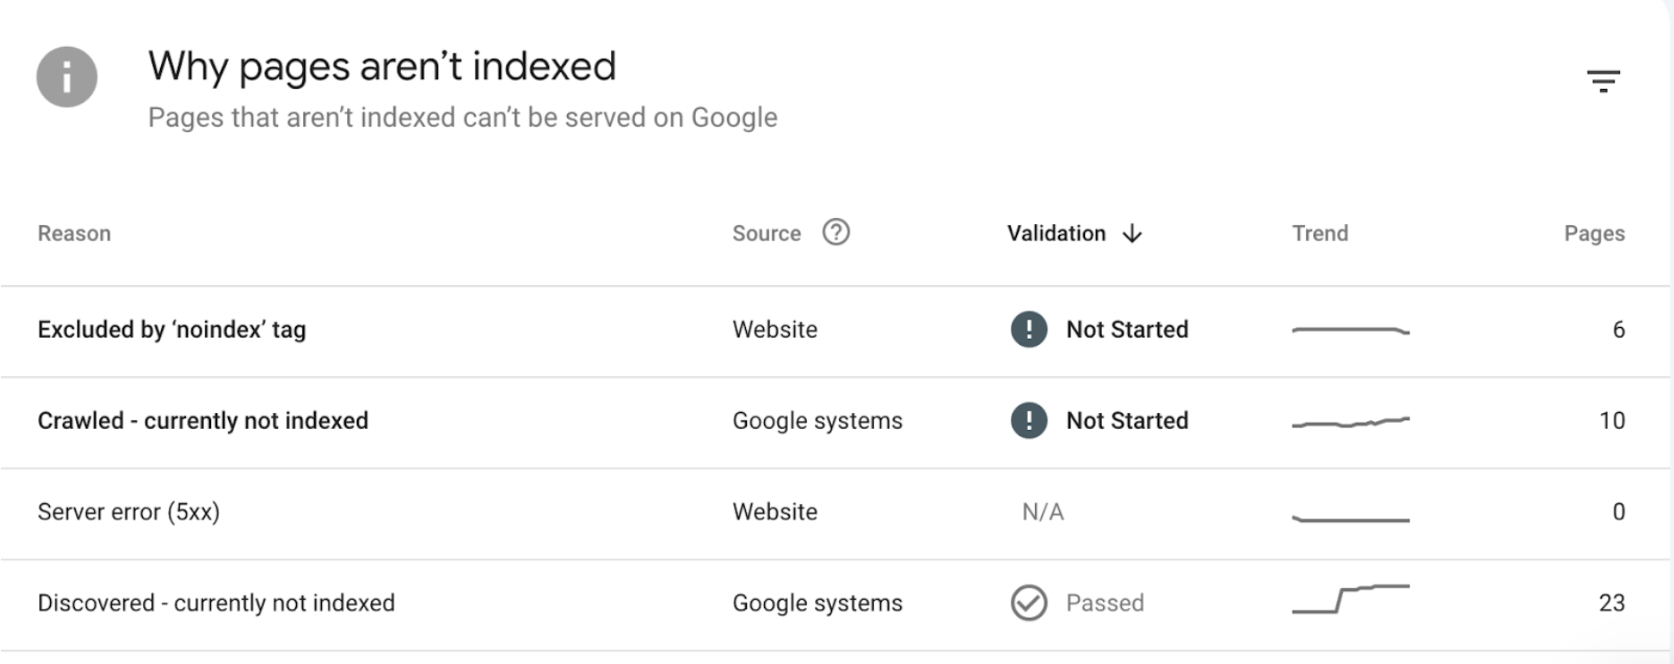Click the gray info circle icon
This screenshot has width=1674, height=664.
point(67,77)
